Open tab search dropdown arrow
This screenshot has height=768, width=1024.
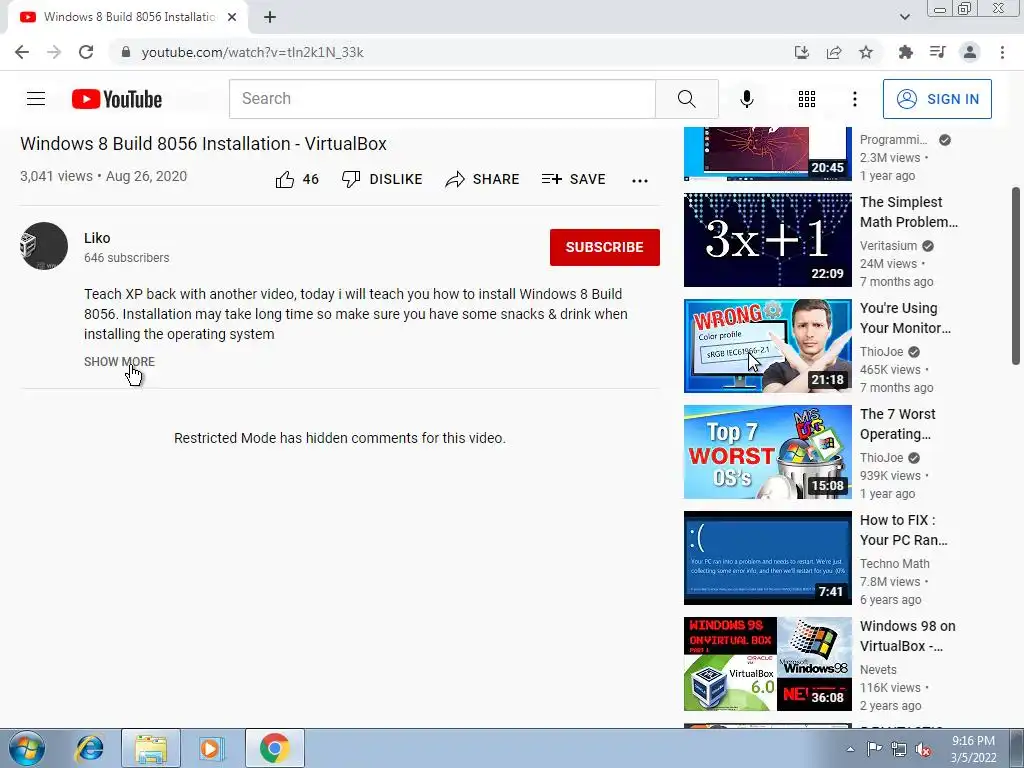(904, 17)
